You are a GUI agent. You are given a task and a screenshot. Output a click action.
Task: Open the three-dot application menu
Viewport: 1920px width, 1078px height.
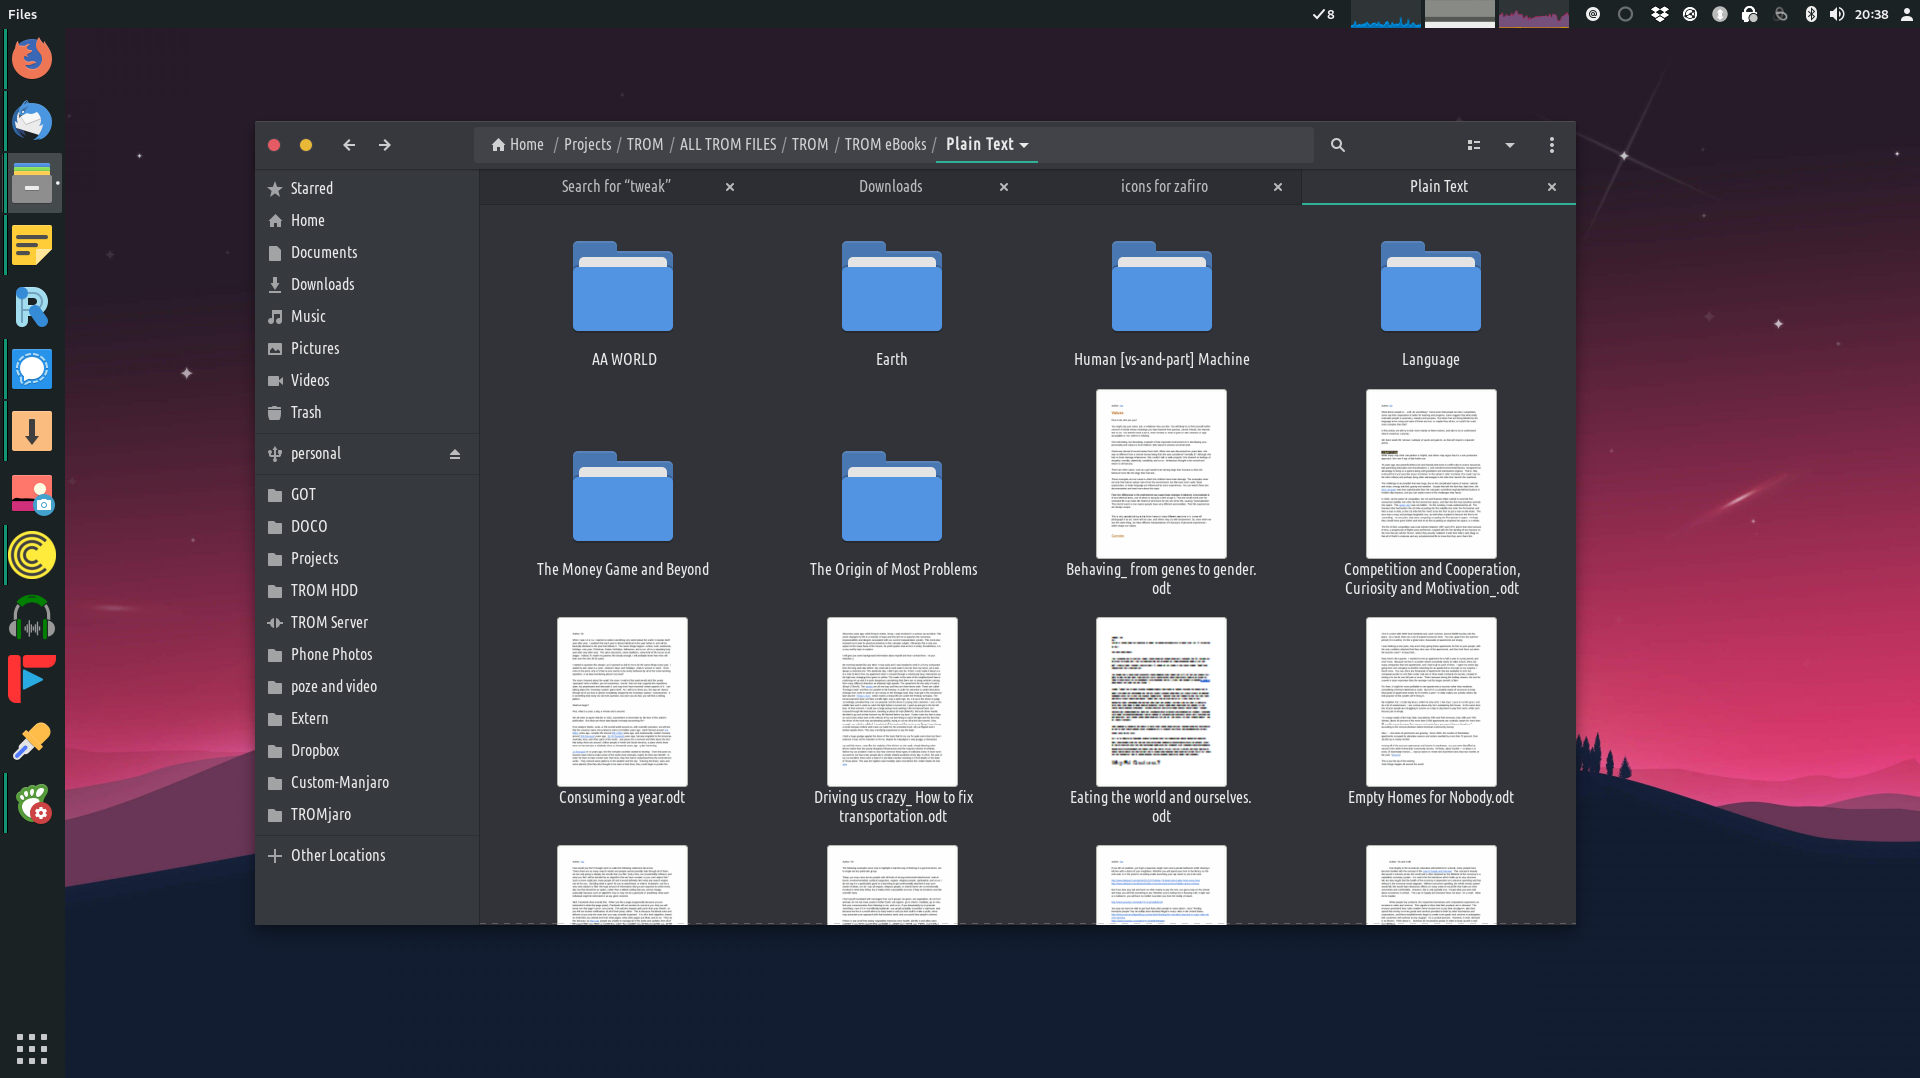tap(1551, 145)
